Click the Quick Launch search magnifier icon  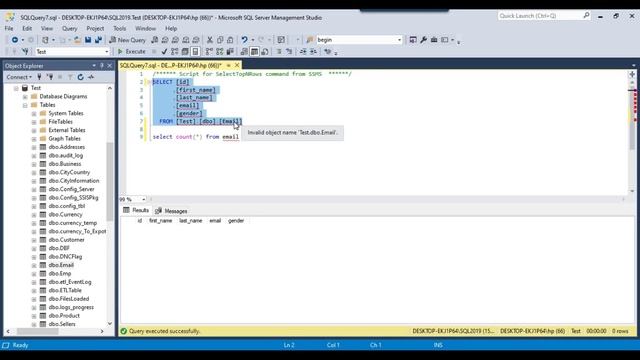[586, 16]
